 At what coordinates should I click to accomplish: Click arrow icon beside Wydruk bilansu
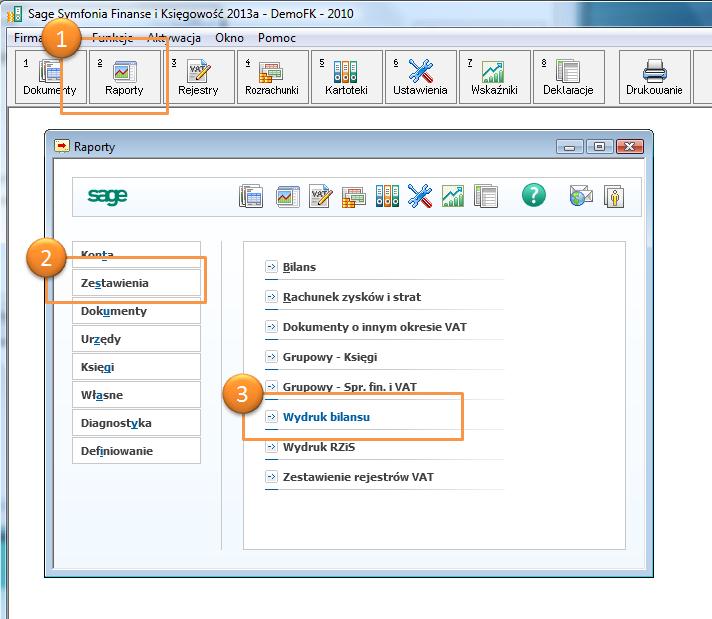click(271, 416)
